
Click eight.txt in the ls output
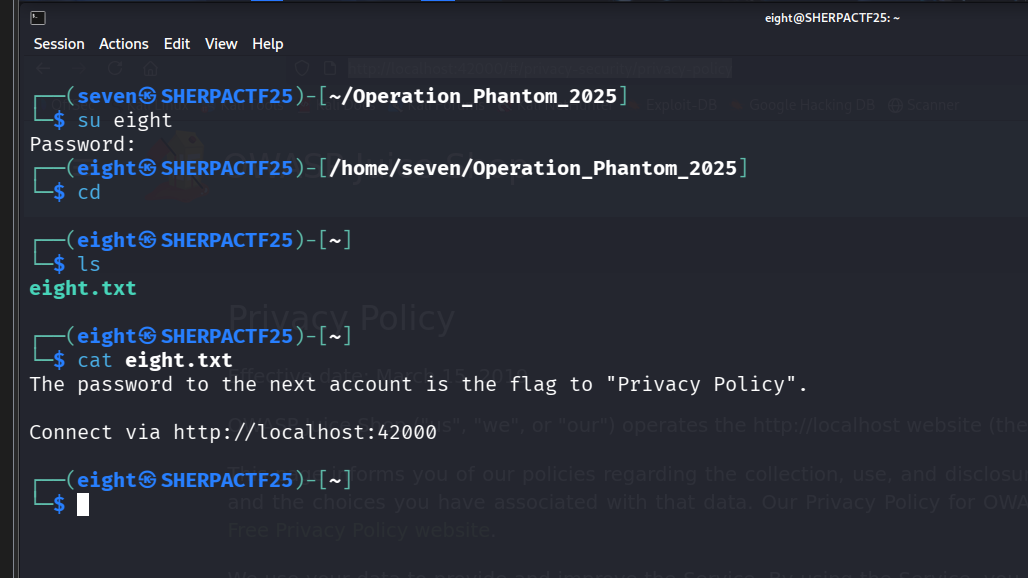pos(83,288)
